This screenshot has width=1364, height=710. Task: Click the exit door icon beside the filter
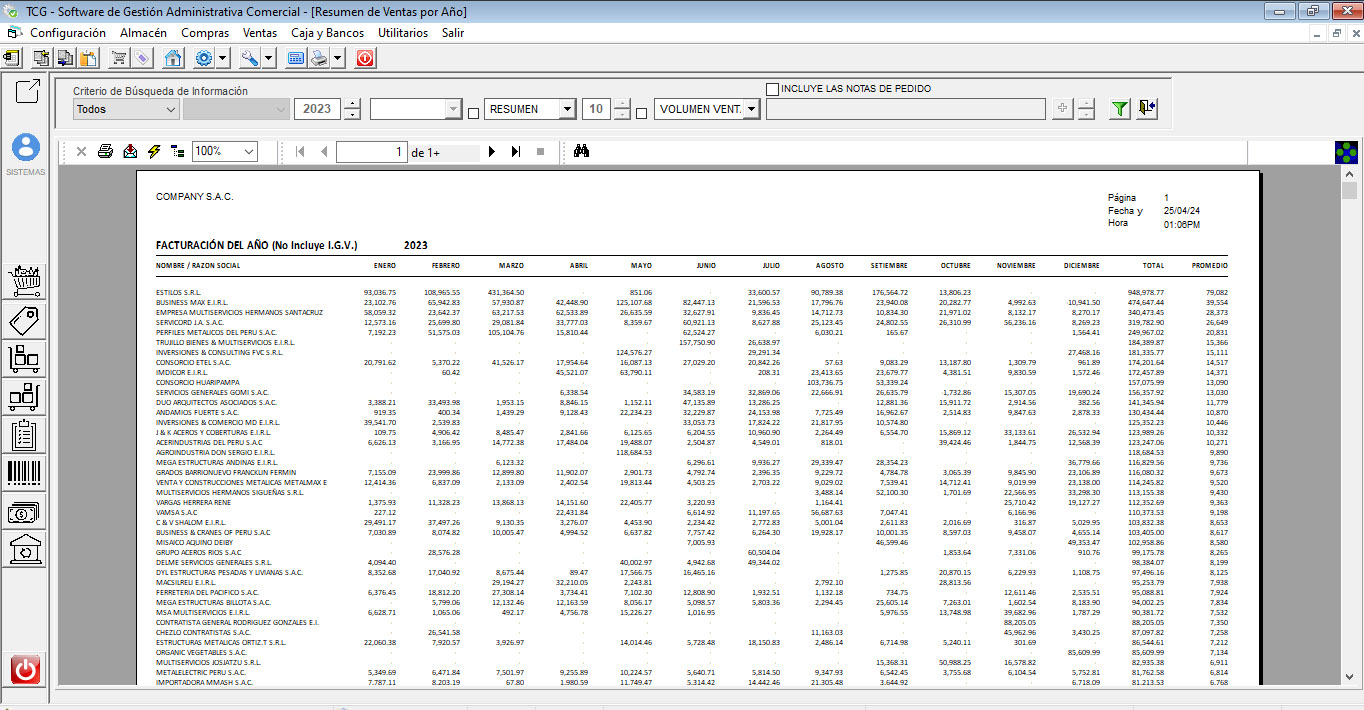click(x=1147, y=109)
